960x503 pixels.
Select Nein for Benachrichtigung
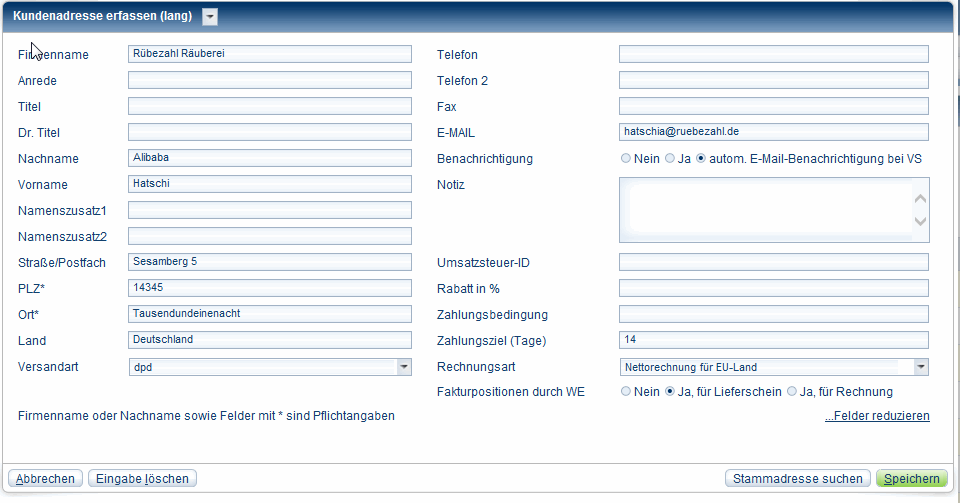(x=626, y=159)
